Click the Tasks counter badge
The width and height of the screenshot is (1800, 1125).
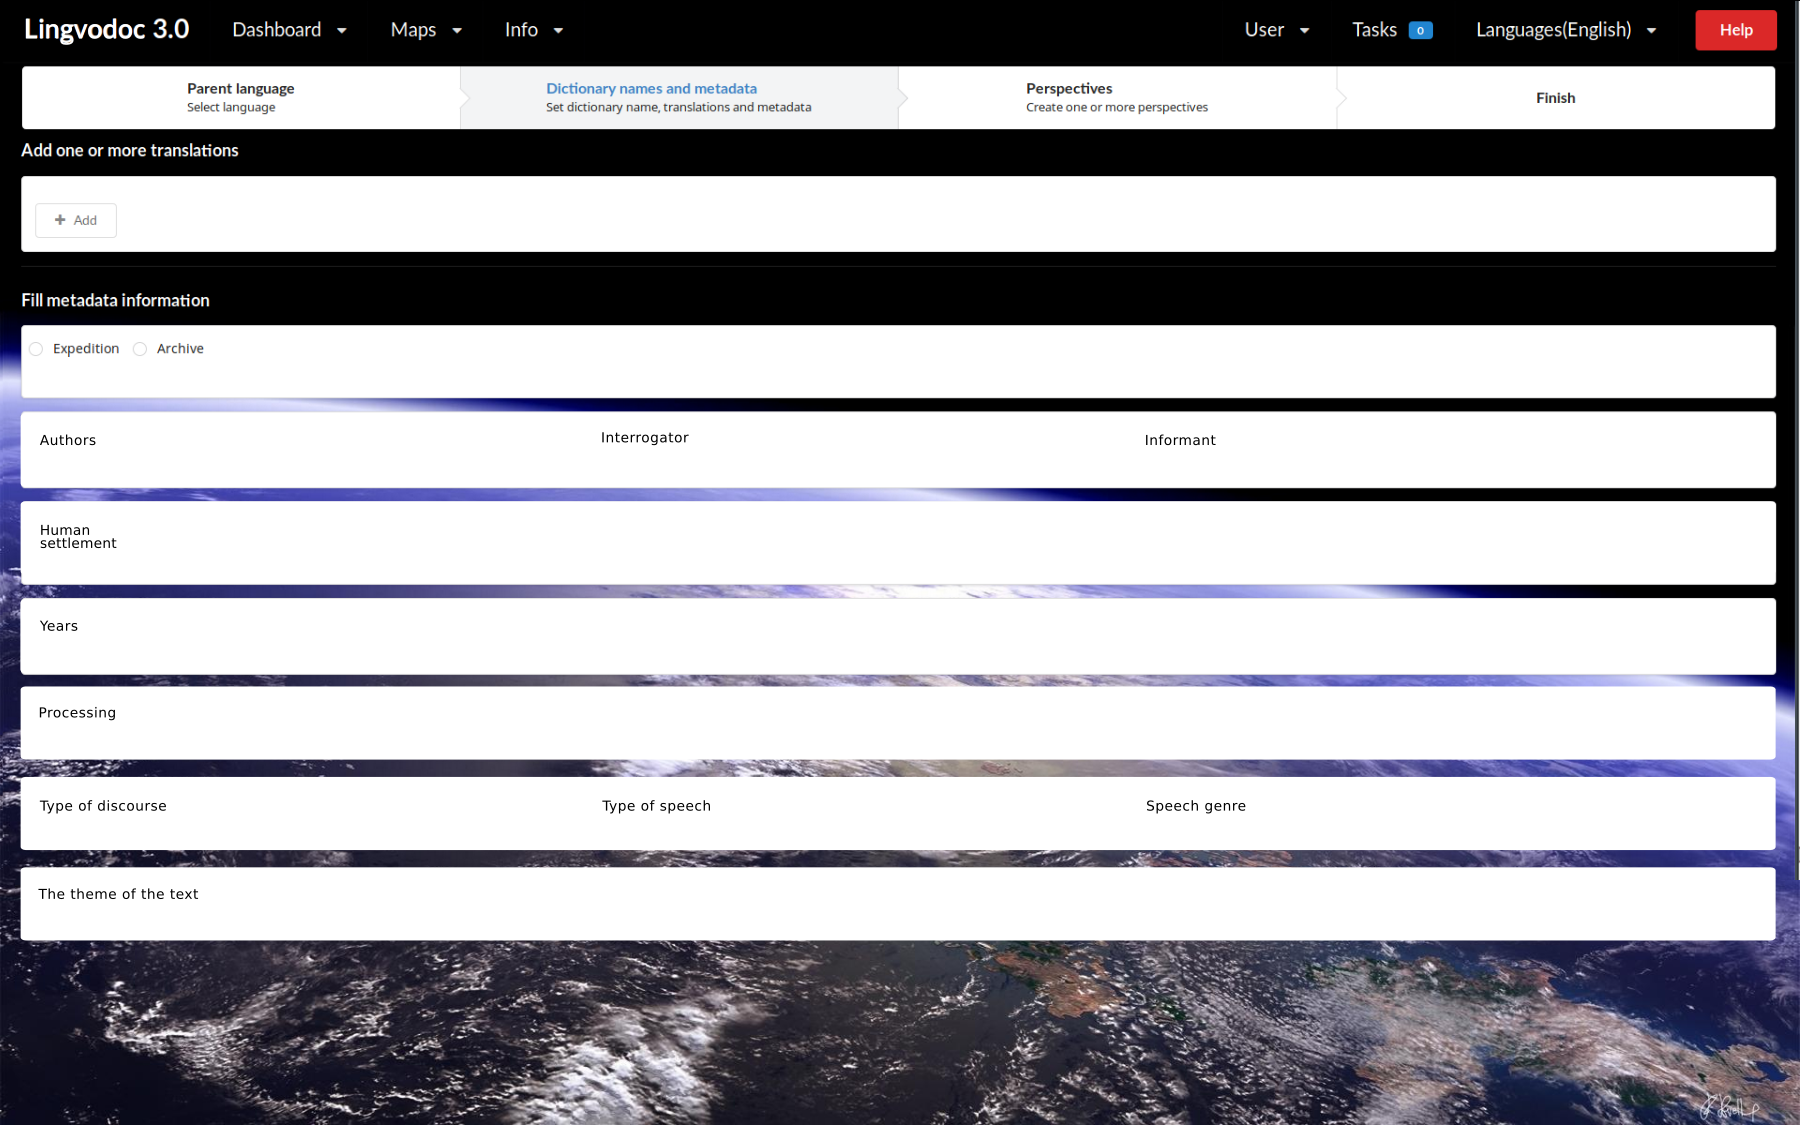click(x=1420, y=30)
